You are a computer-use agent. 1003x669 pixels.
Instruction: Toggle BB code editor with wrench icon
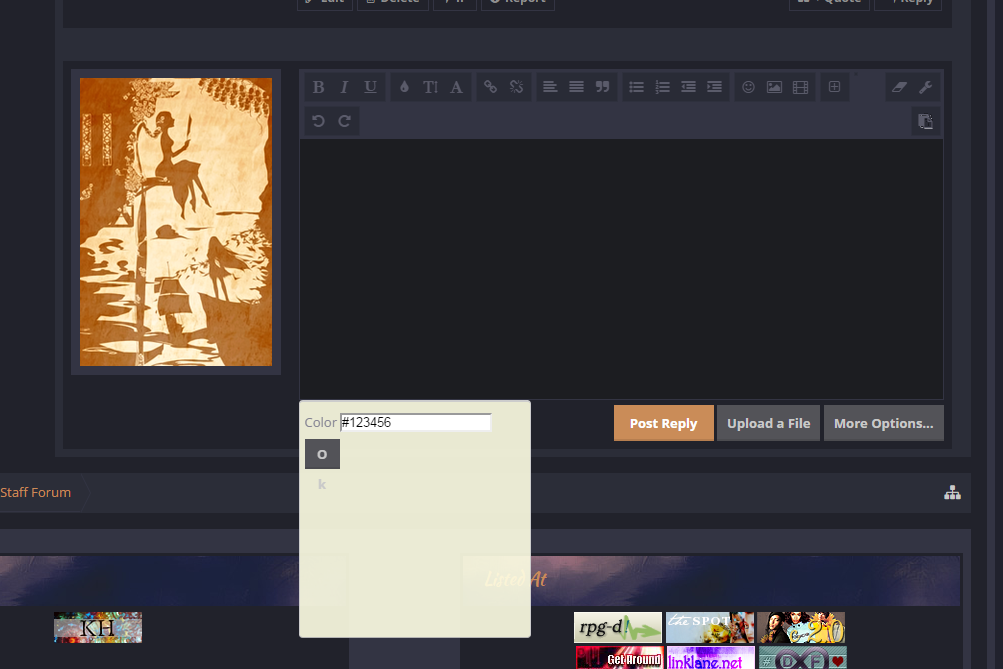(926, 87)
